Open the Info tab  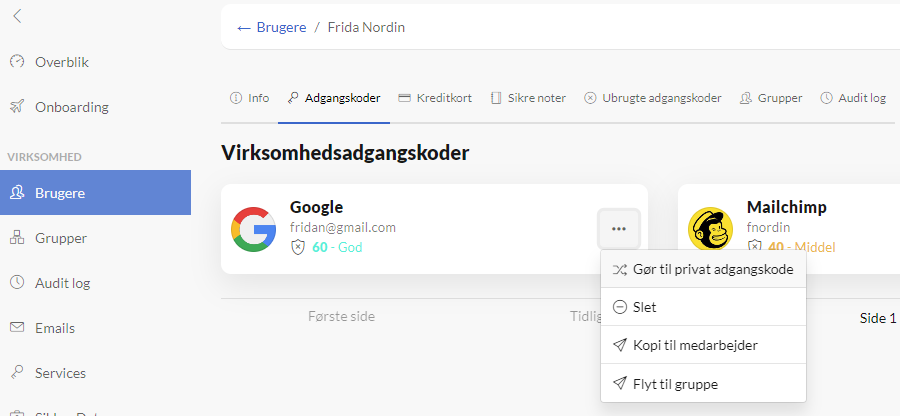point(249,98)
